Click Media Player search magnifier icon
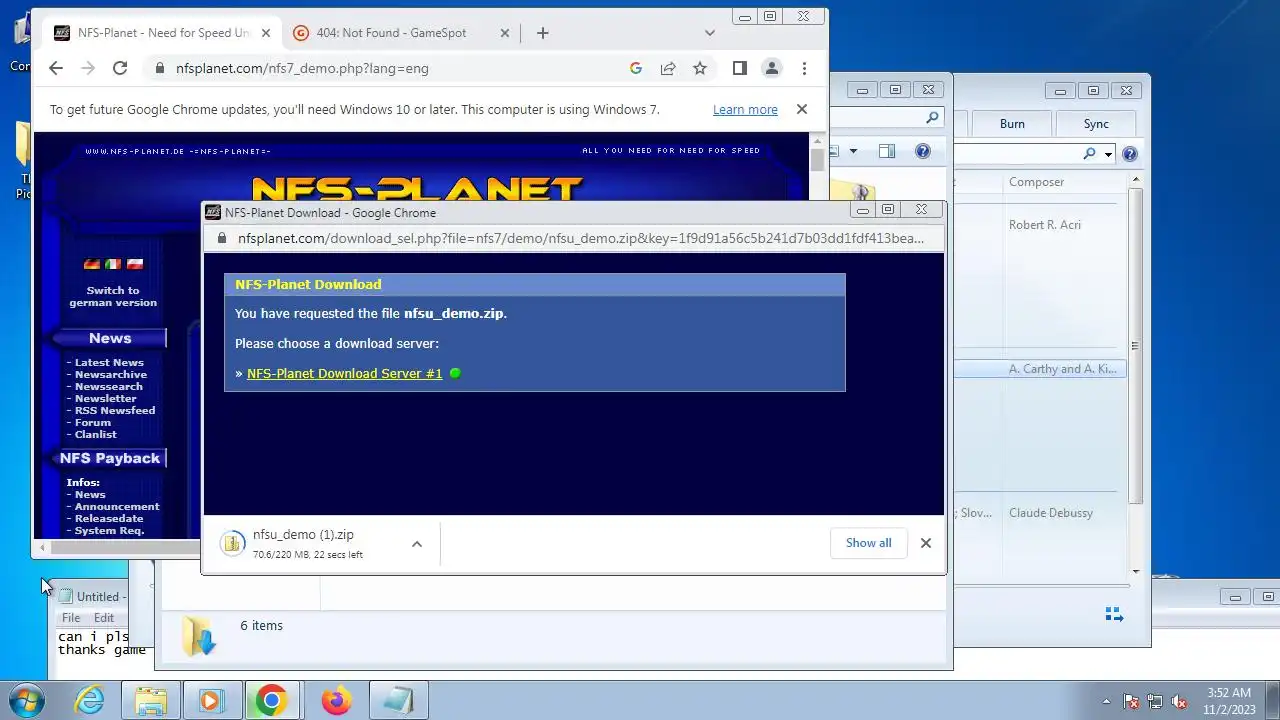 click(1089, 154)
